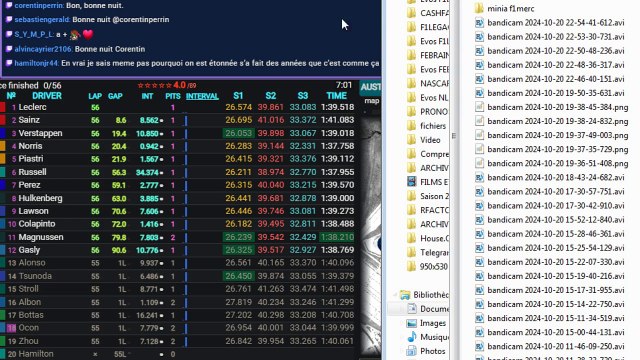Viewport: 640px width, 360px height.
Task: Select image bandicam 2024-10-20 19-38-45-384.png
Action: (x=552, y=107)
